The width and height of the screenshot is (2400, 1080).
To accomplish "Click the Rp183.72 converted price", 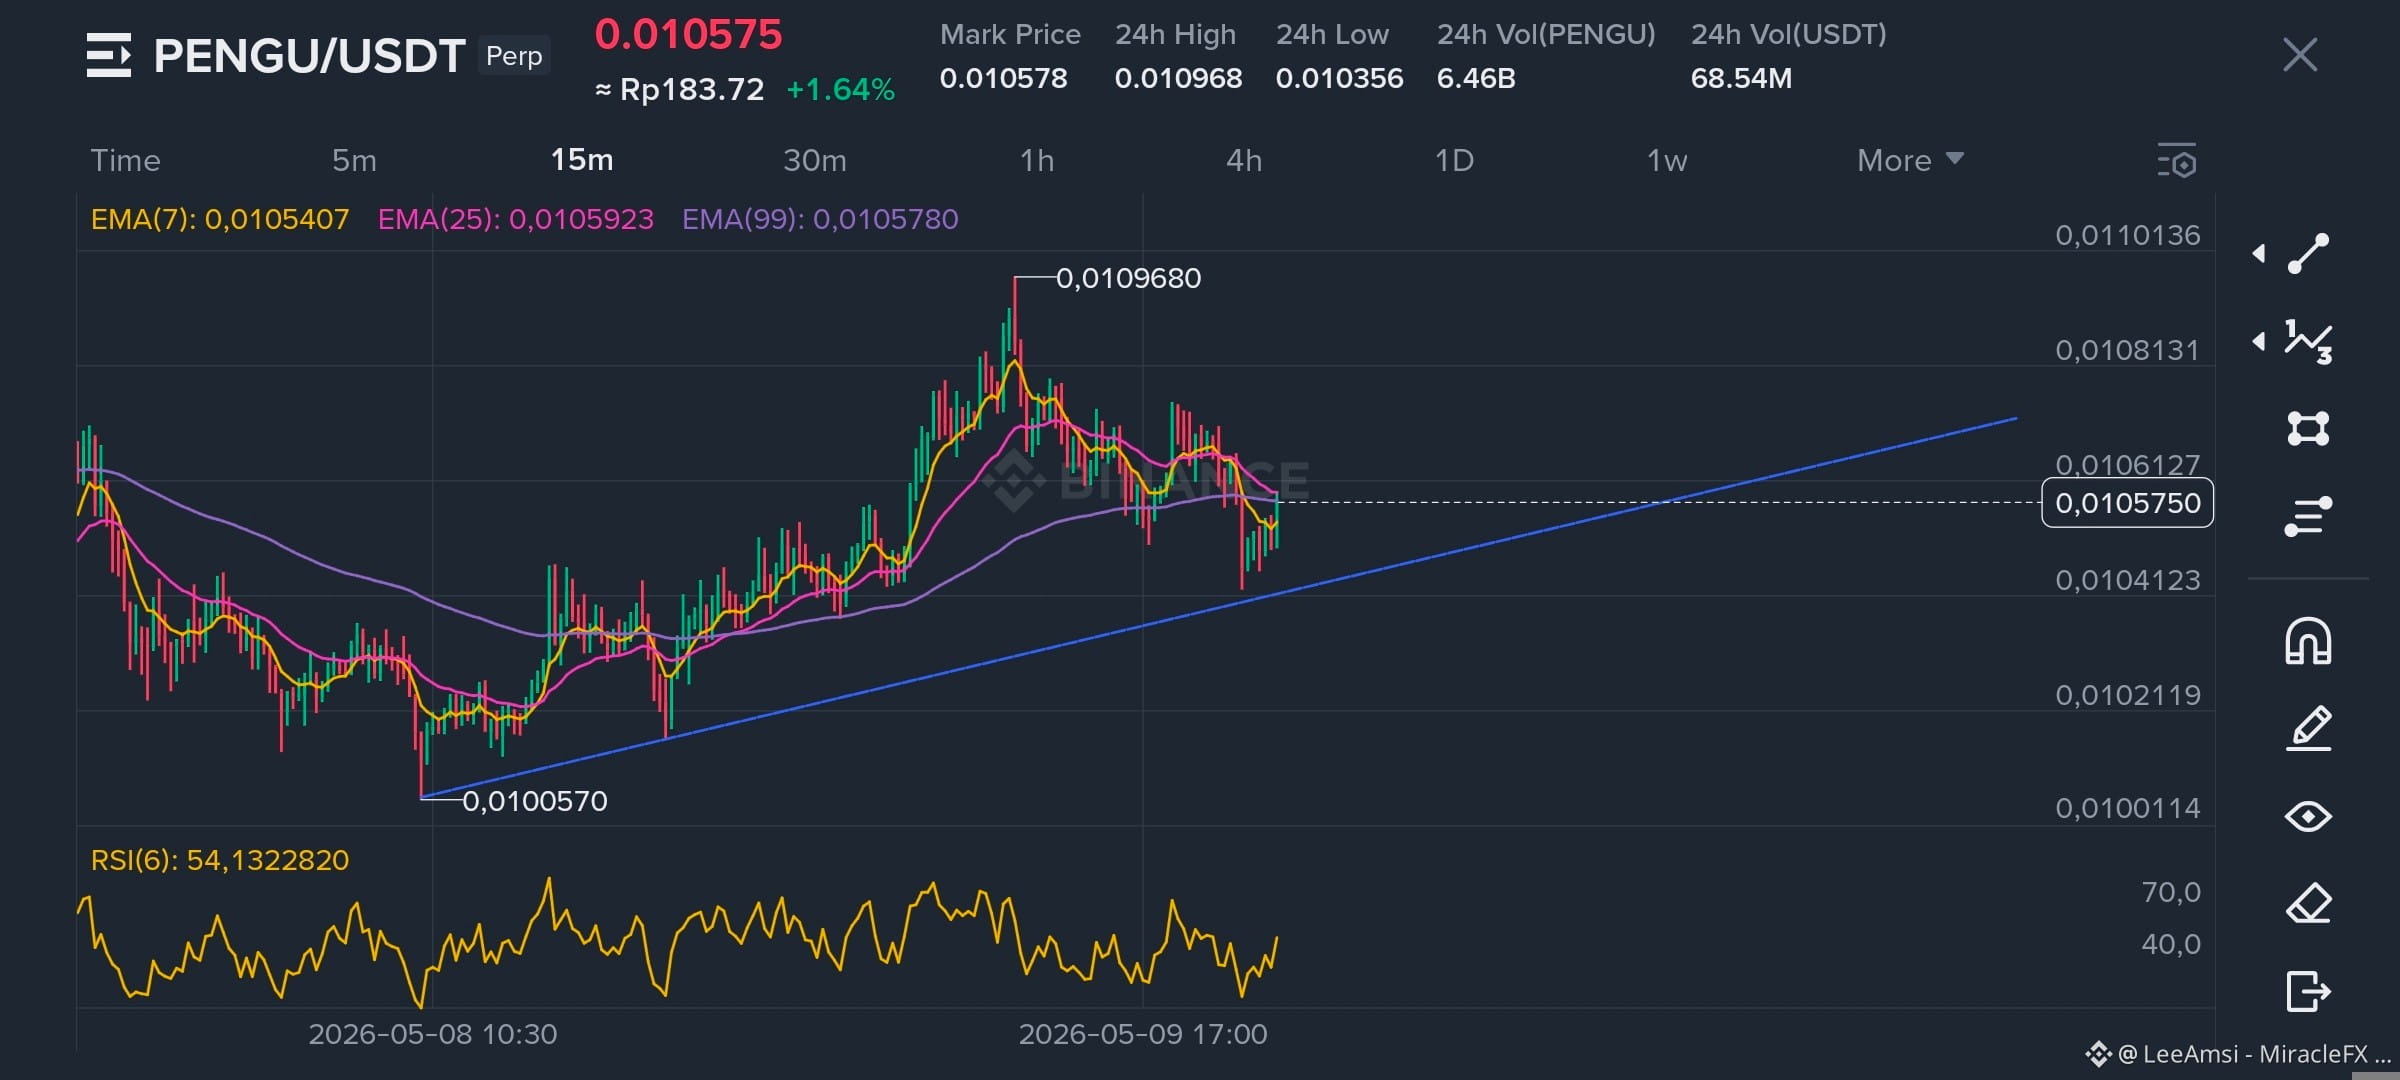I will click(680, 90).
